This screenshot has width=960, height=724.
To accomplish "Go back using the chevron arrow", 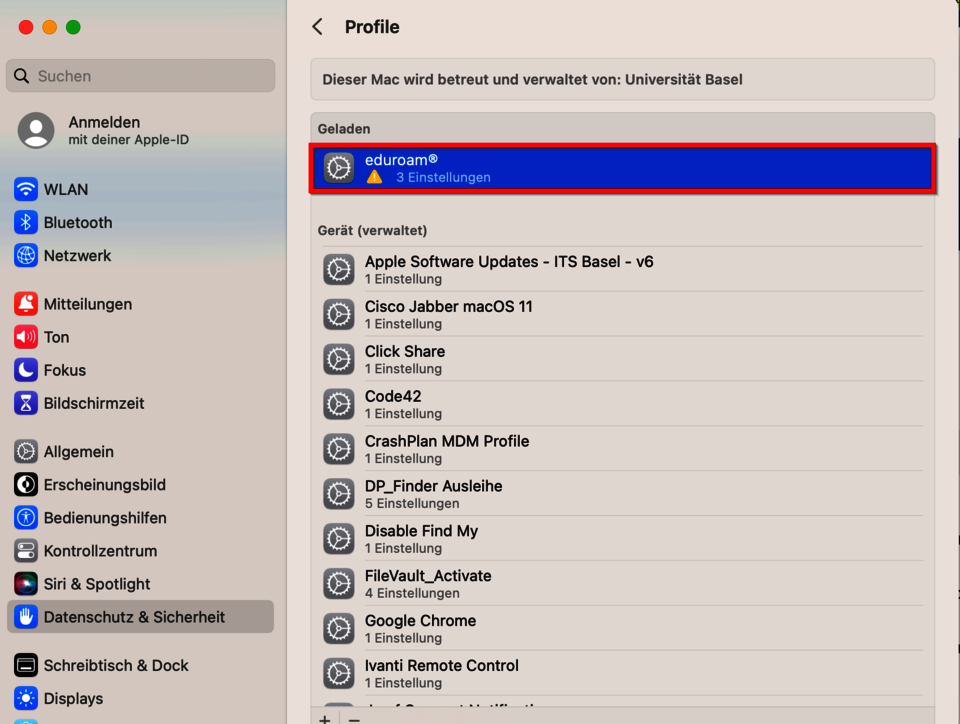I will (318, 27).
